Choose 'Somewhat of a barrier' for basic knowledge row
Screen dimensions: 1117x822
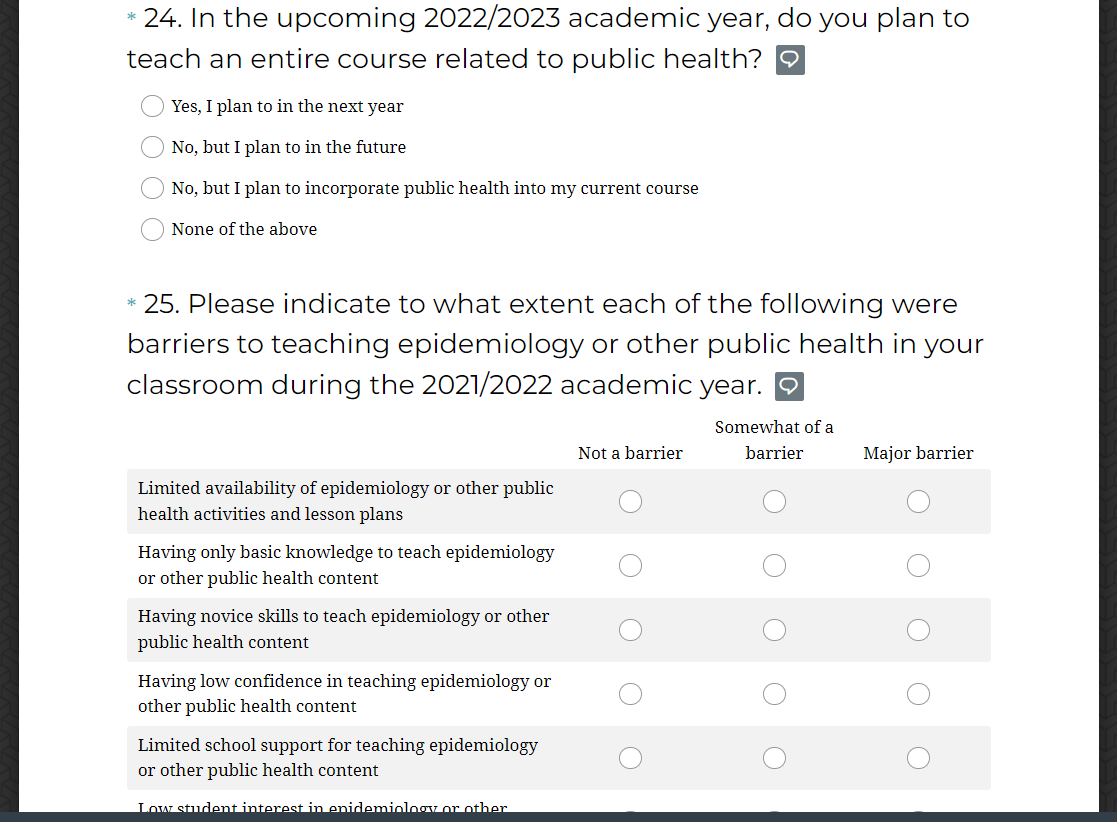[774, 565]
